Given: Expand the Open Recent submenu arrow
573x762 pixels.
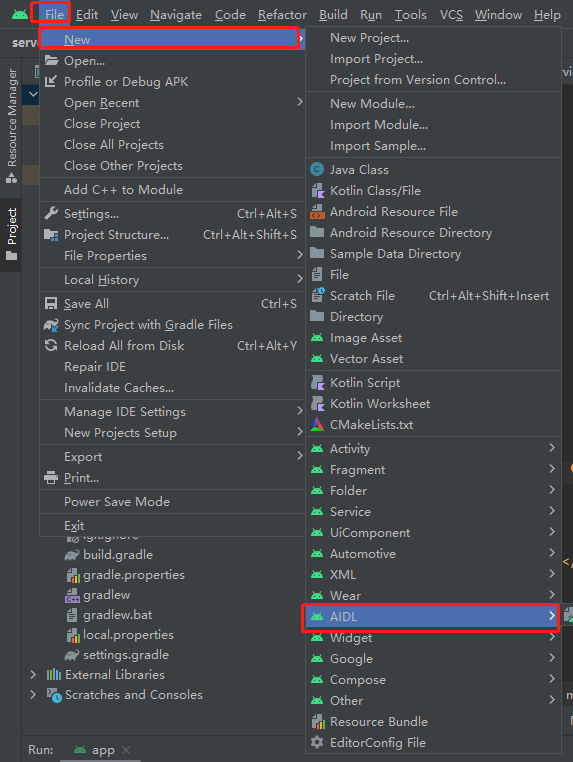Looking at the screenshot, I should [300, 102].
